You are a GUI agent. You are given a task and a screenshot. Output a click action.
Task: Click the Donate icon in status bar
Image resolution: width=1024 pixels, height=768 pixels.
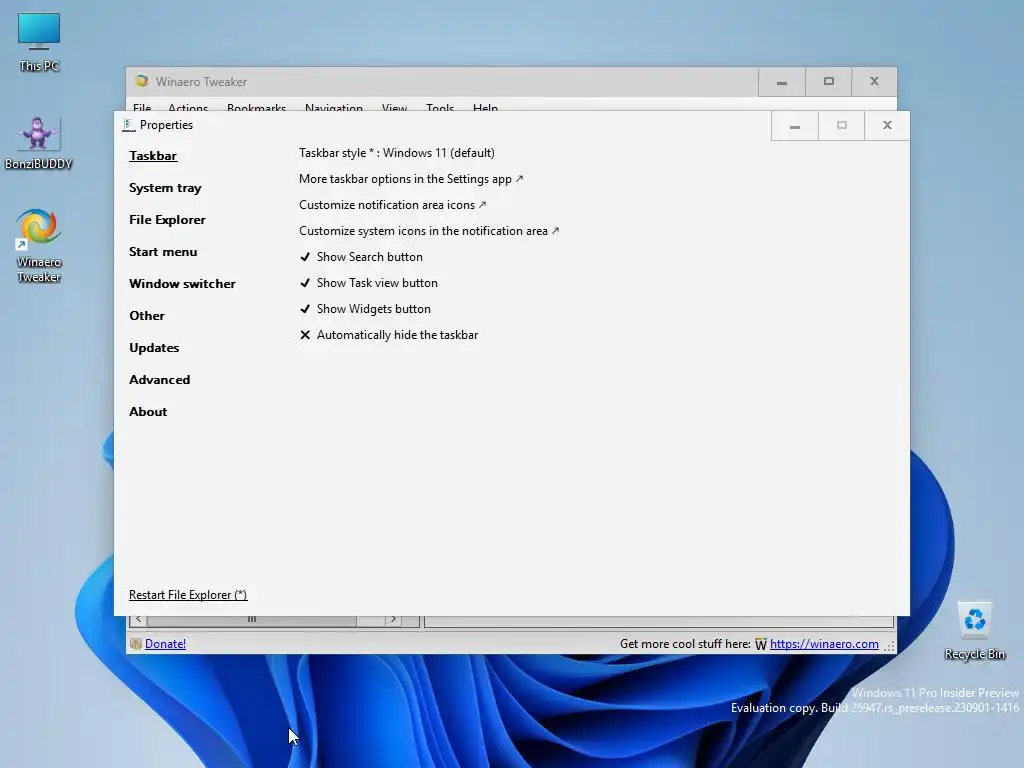click(136, 644)
